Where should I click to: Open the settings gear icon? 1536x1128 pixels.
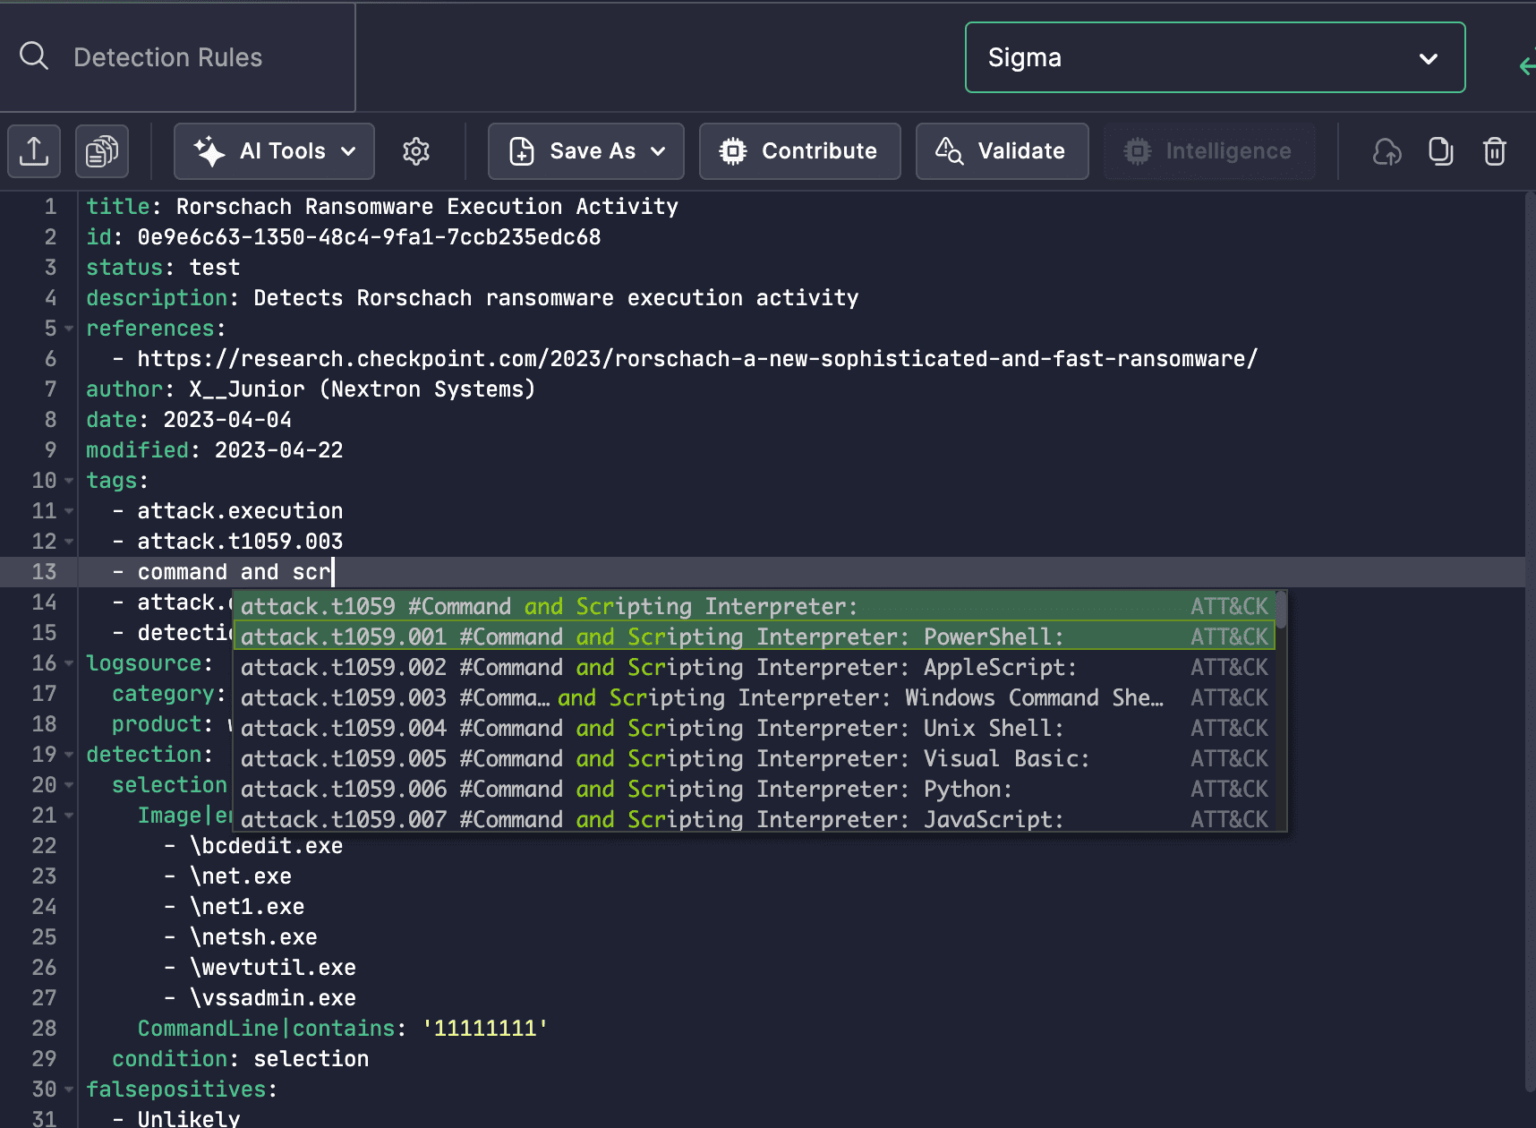pyautogui.click(x=416, y=151)
